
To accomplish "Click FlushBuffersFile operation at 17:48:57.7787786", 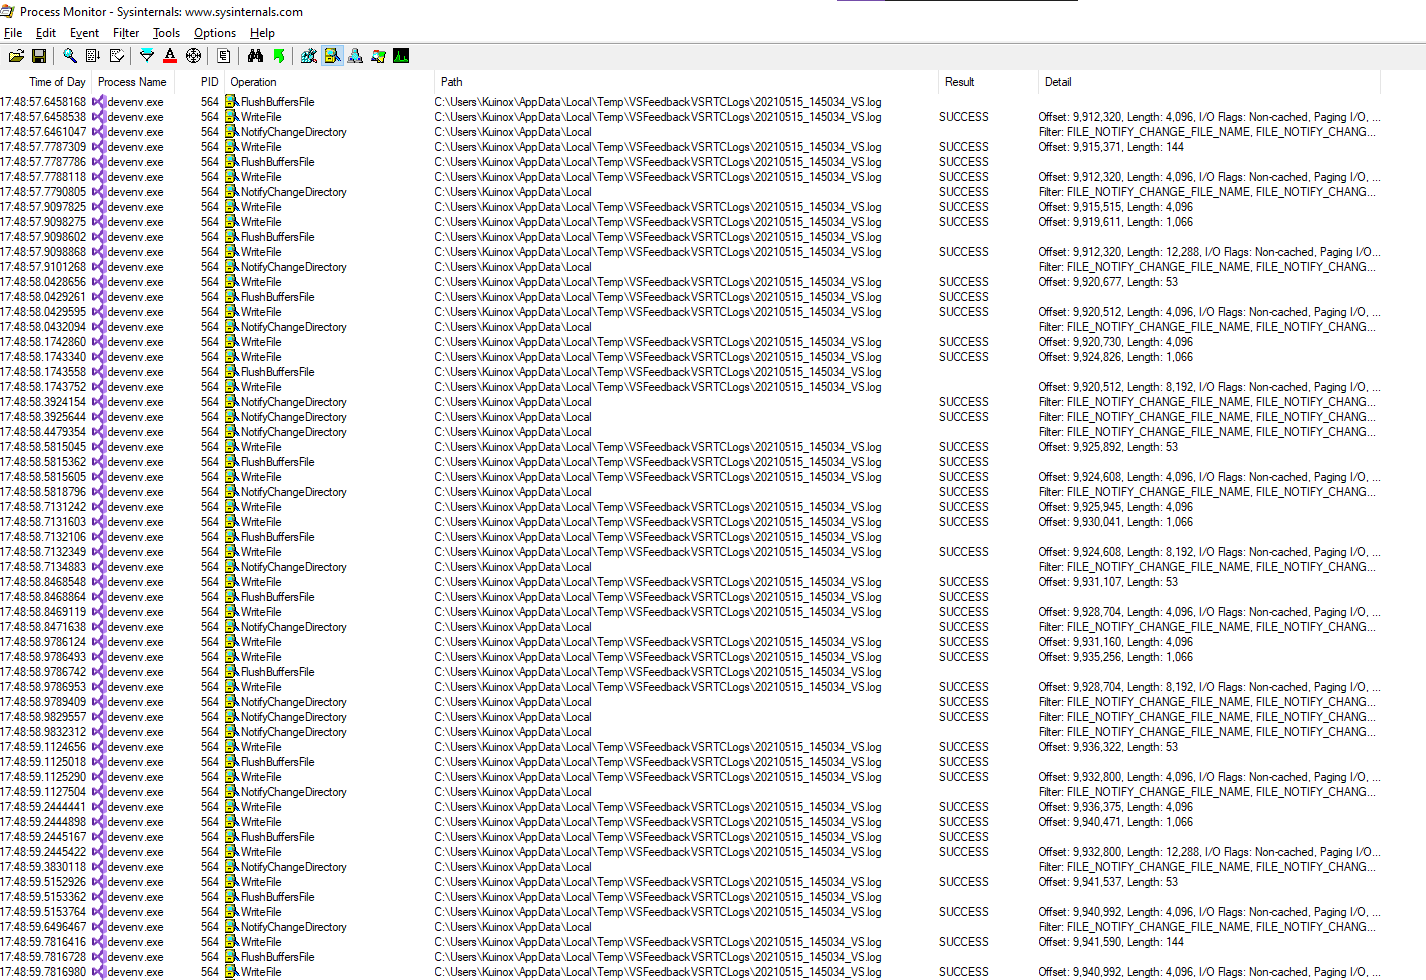I will pyautogui.click(x=277, y=162).
